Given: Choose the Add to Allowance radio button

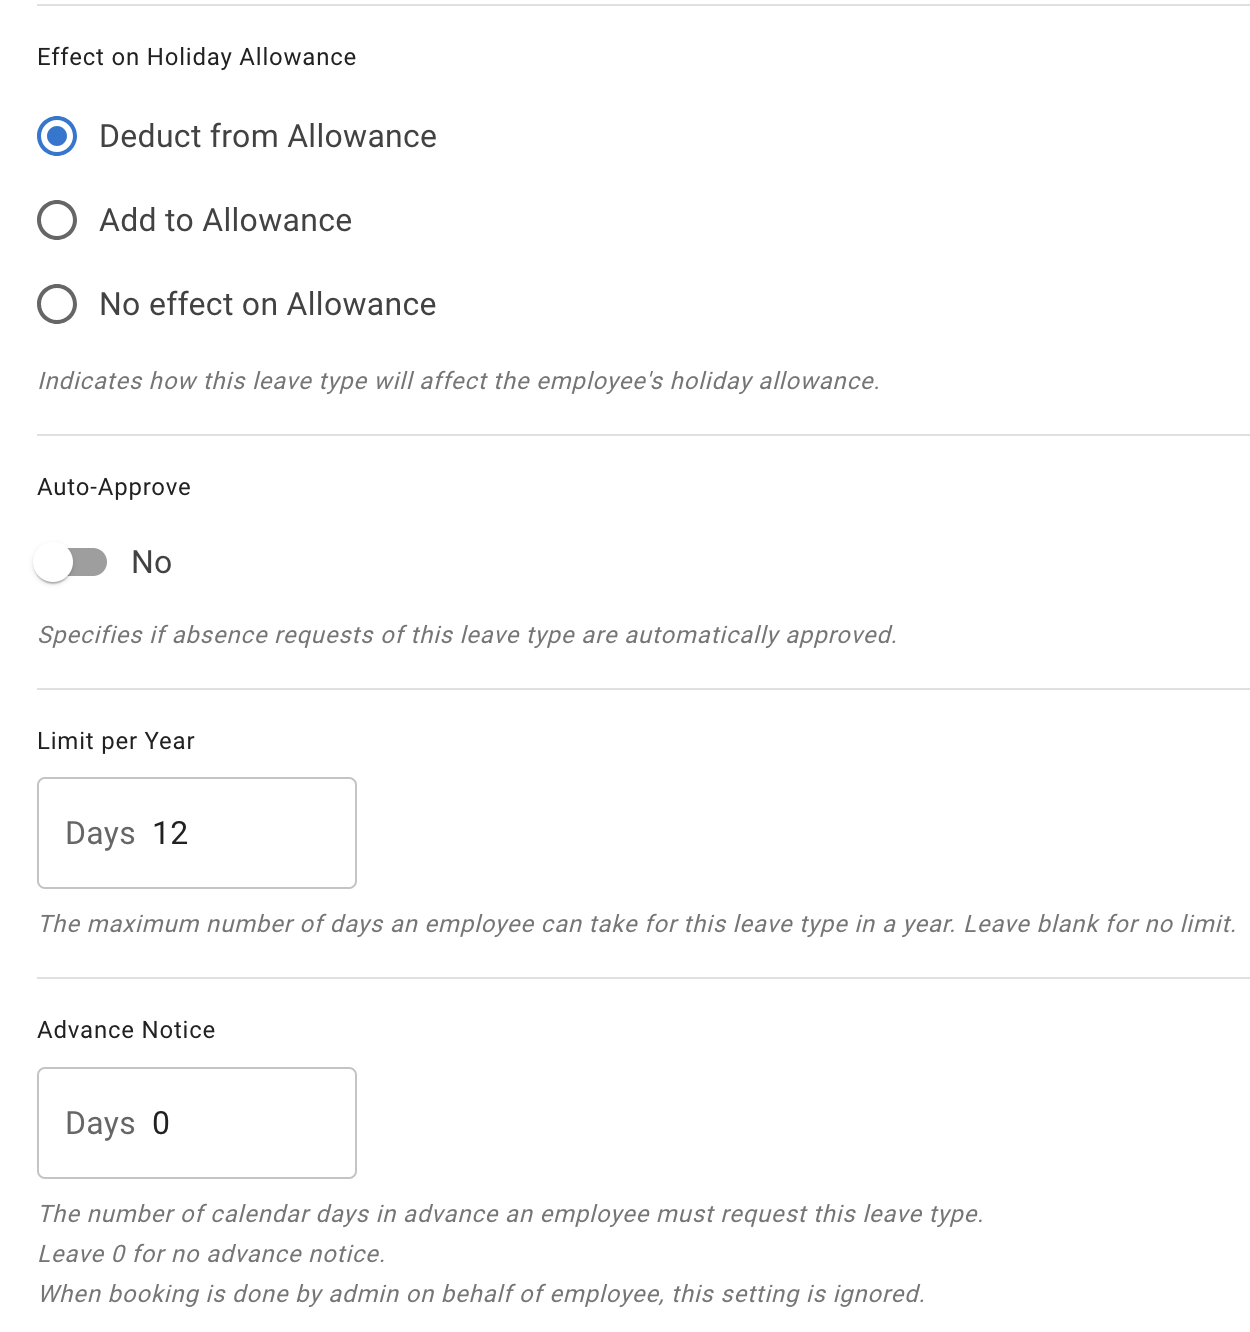Looking at the screenshot, I should click(57, 220).
